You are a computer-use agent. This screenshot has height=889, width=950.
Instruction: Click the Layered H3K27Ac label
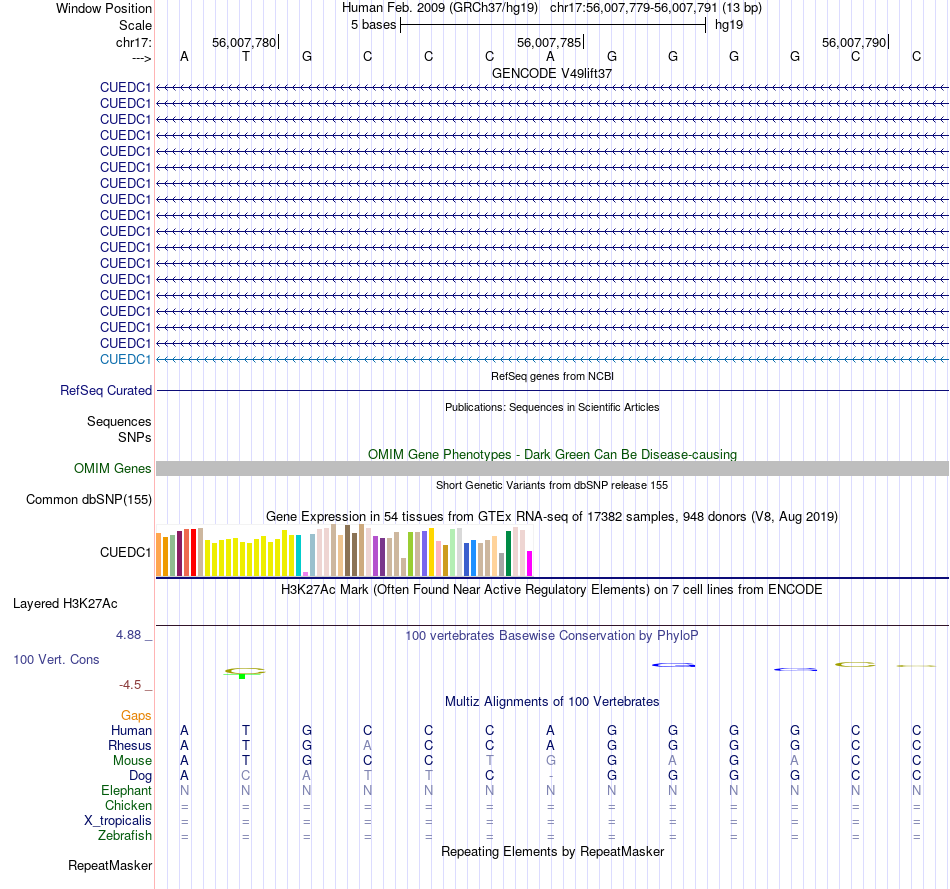coord(65,604)
